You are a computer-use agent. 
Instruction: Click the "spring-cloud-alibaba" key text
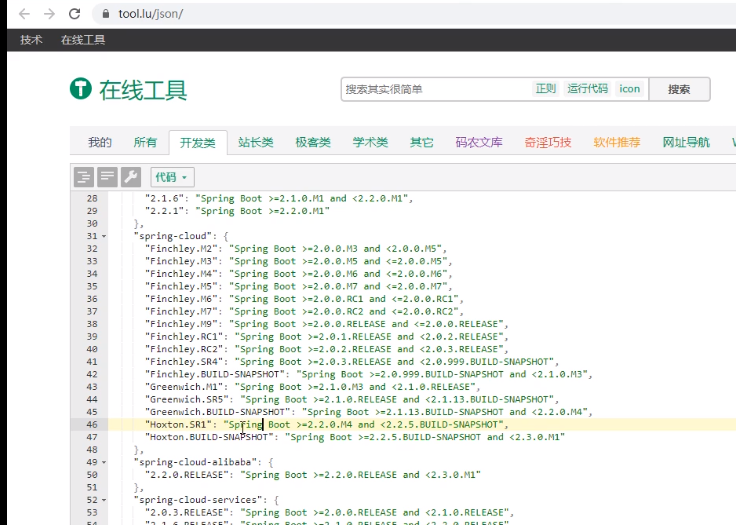[195, 462]
